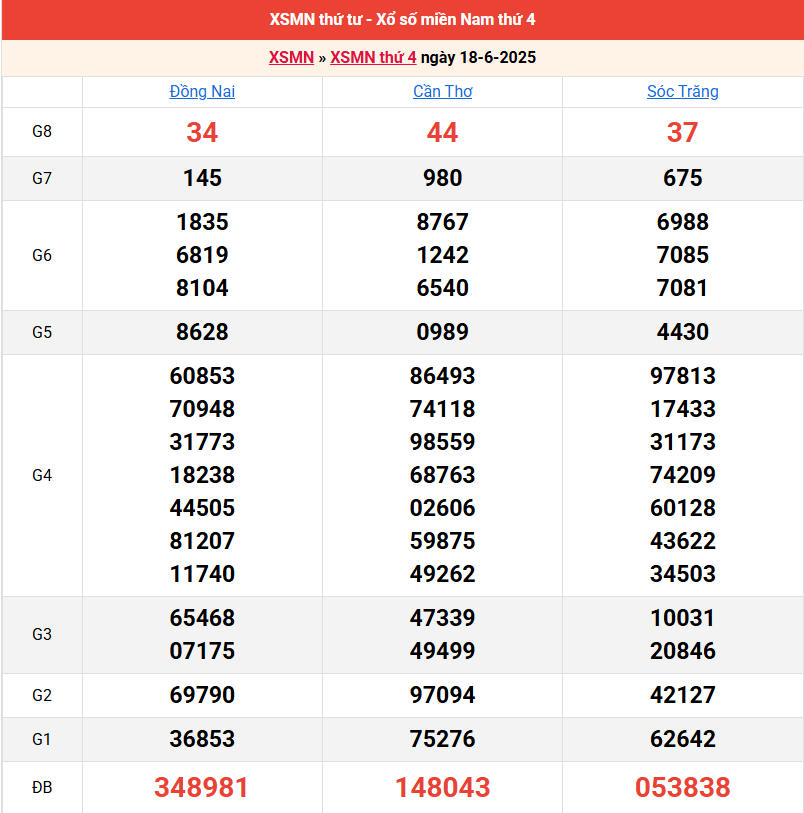Open the Đồng Nai province link
This screenshot has width=804, height=813.
pos(202,91)
